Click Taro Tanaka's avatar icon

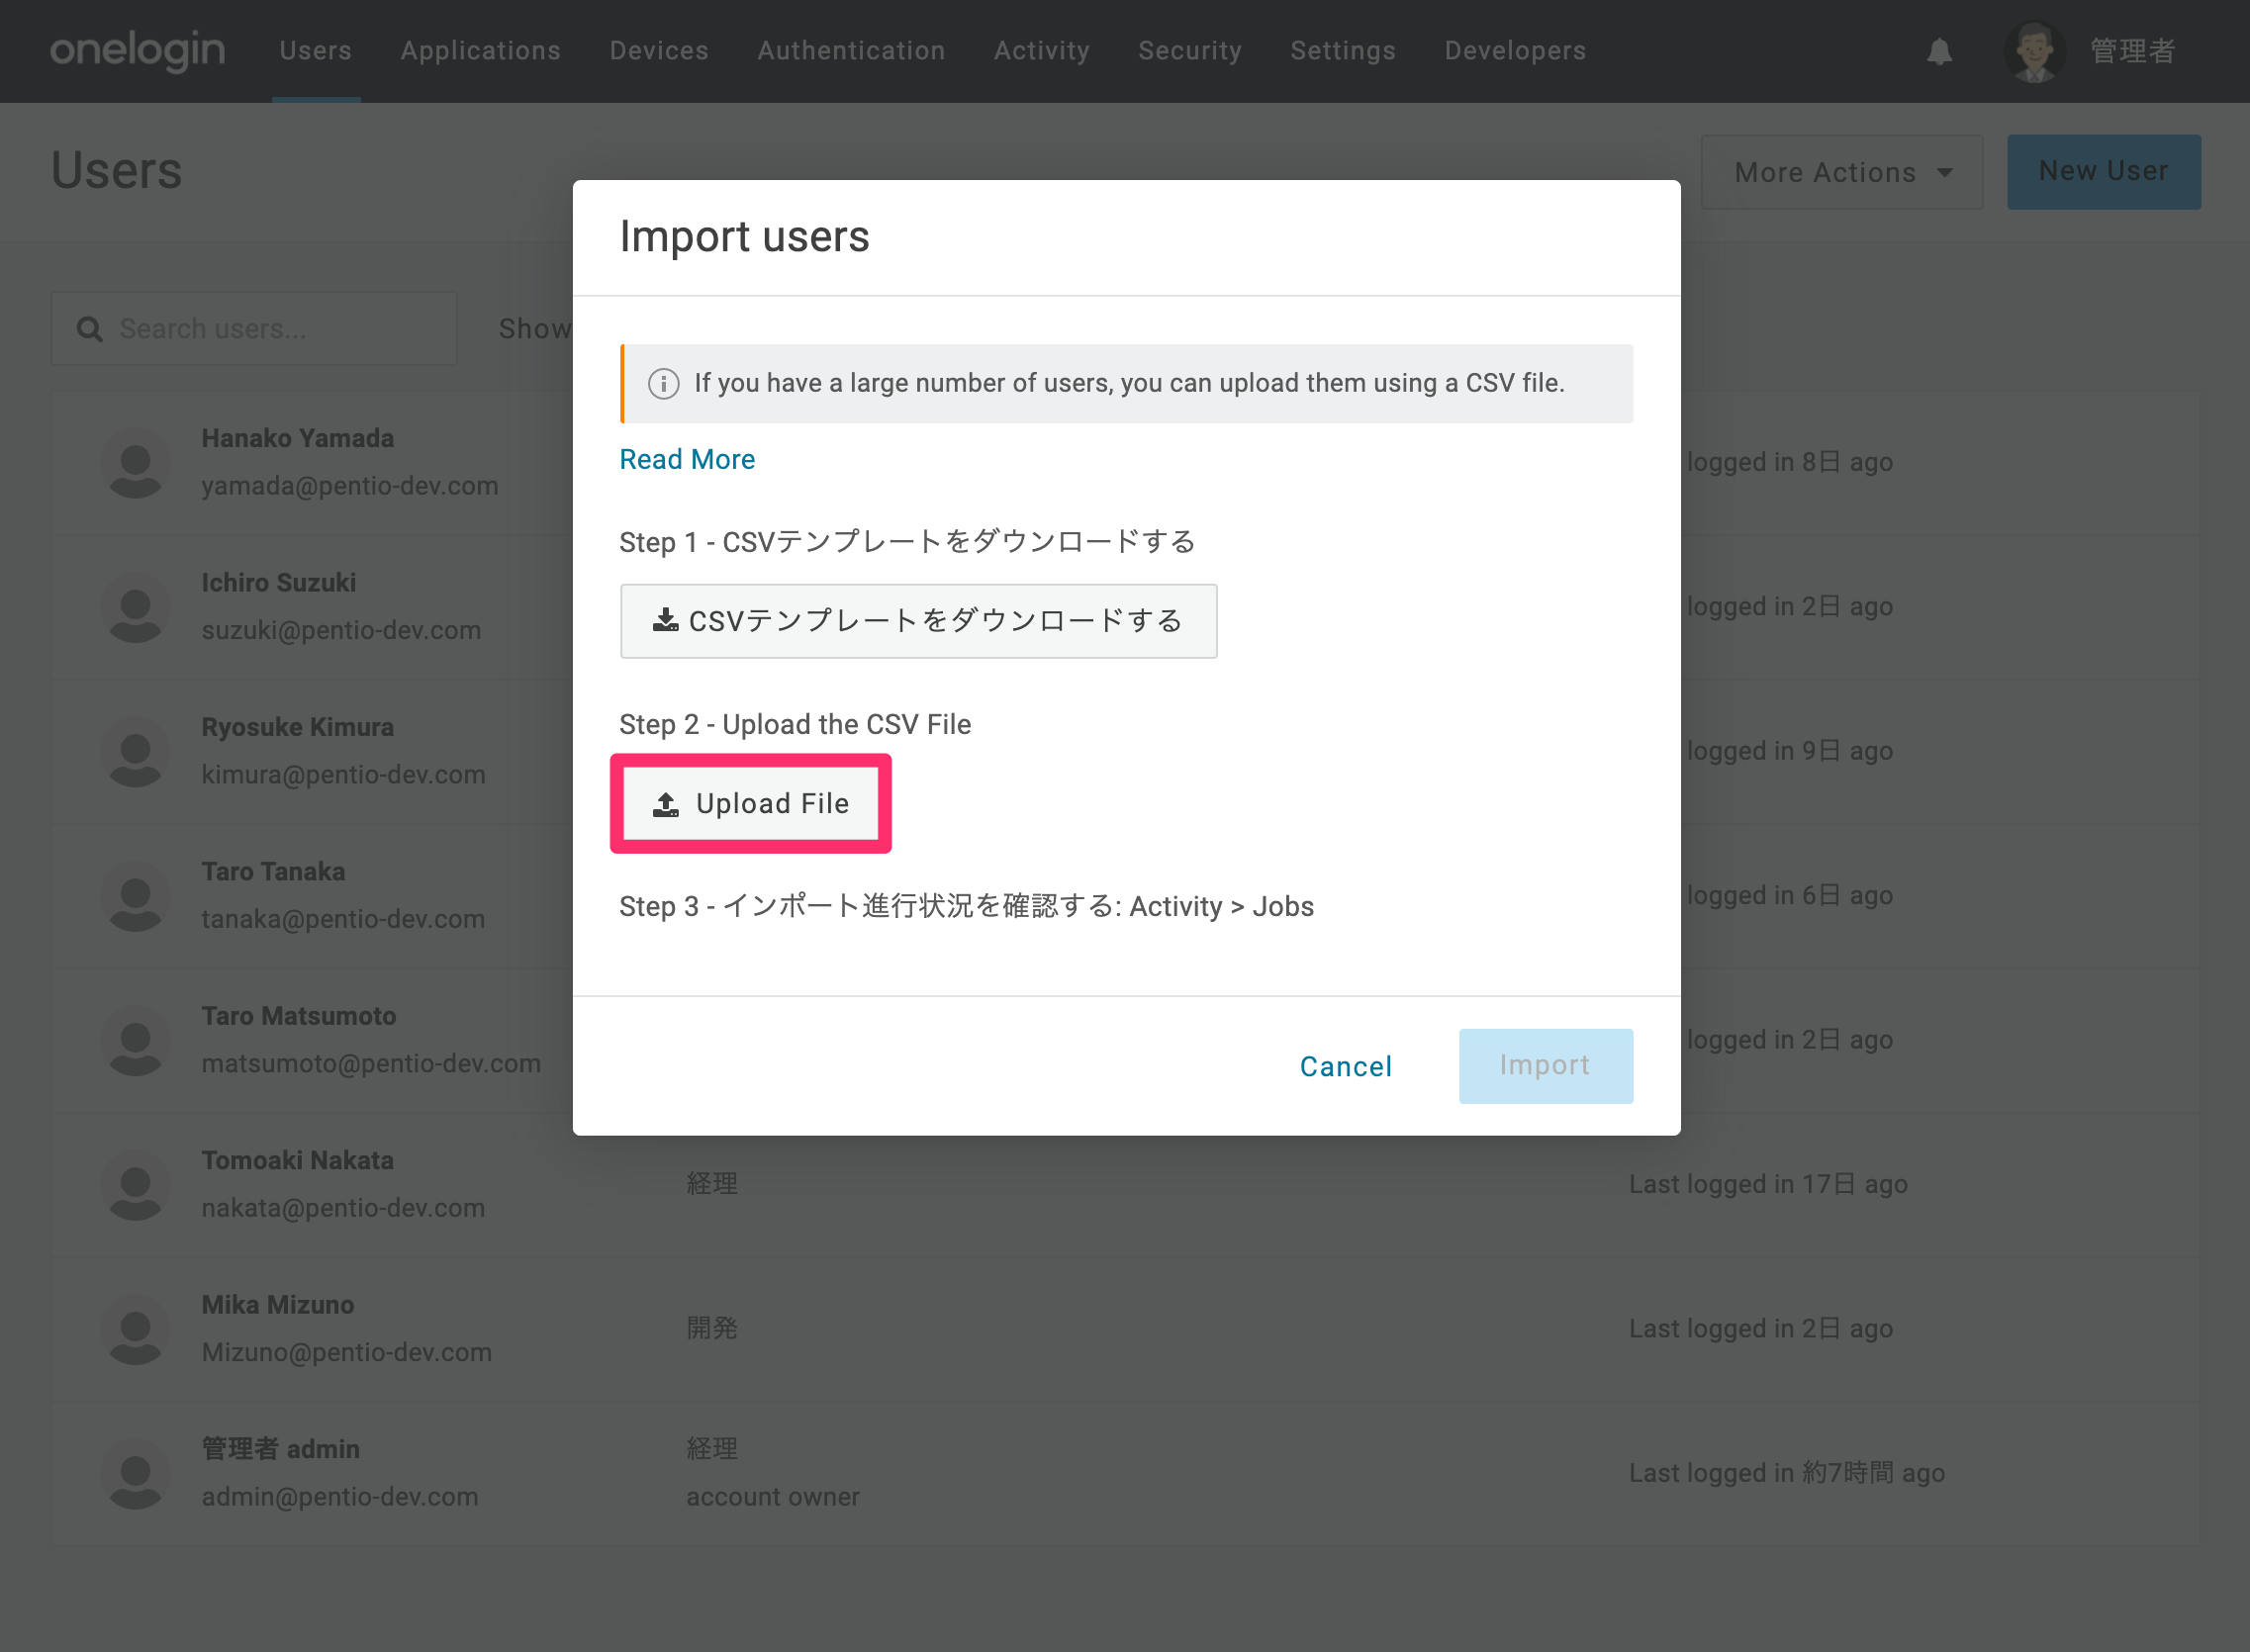[x=135, y=896]
